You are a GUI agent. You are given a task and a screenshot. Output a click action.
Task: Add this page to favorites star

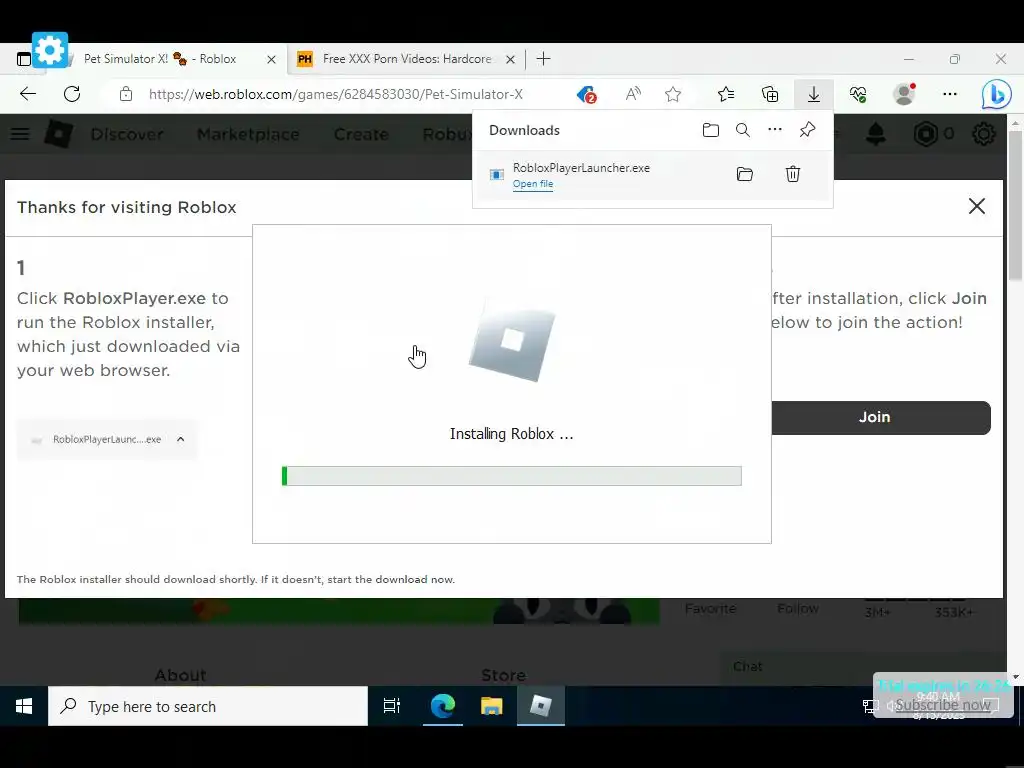673,95
